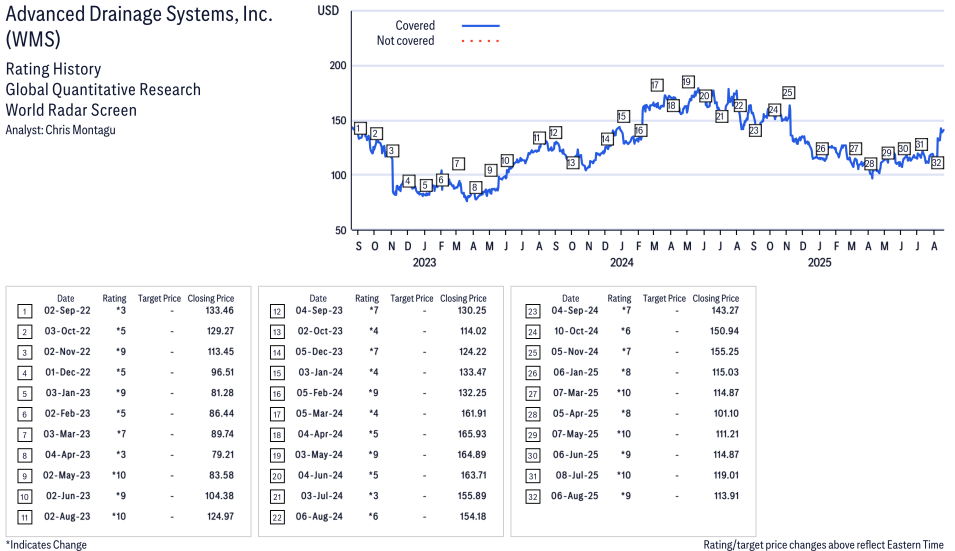Click chart marker 19 near the price peak
Viewport: 955px width, 551px height.
click(687, 82)
